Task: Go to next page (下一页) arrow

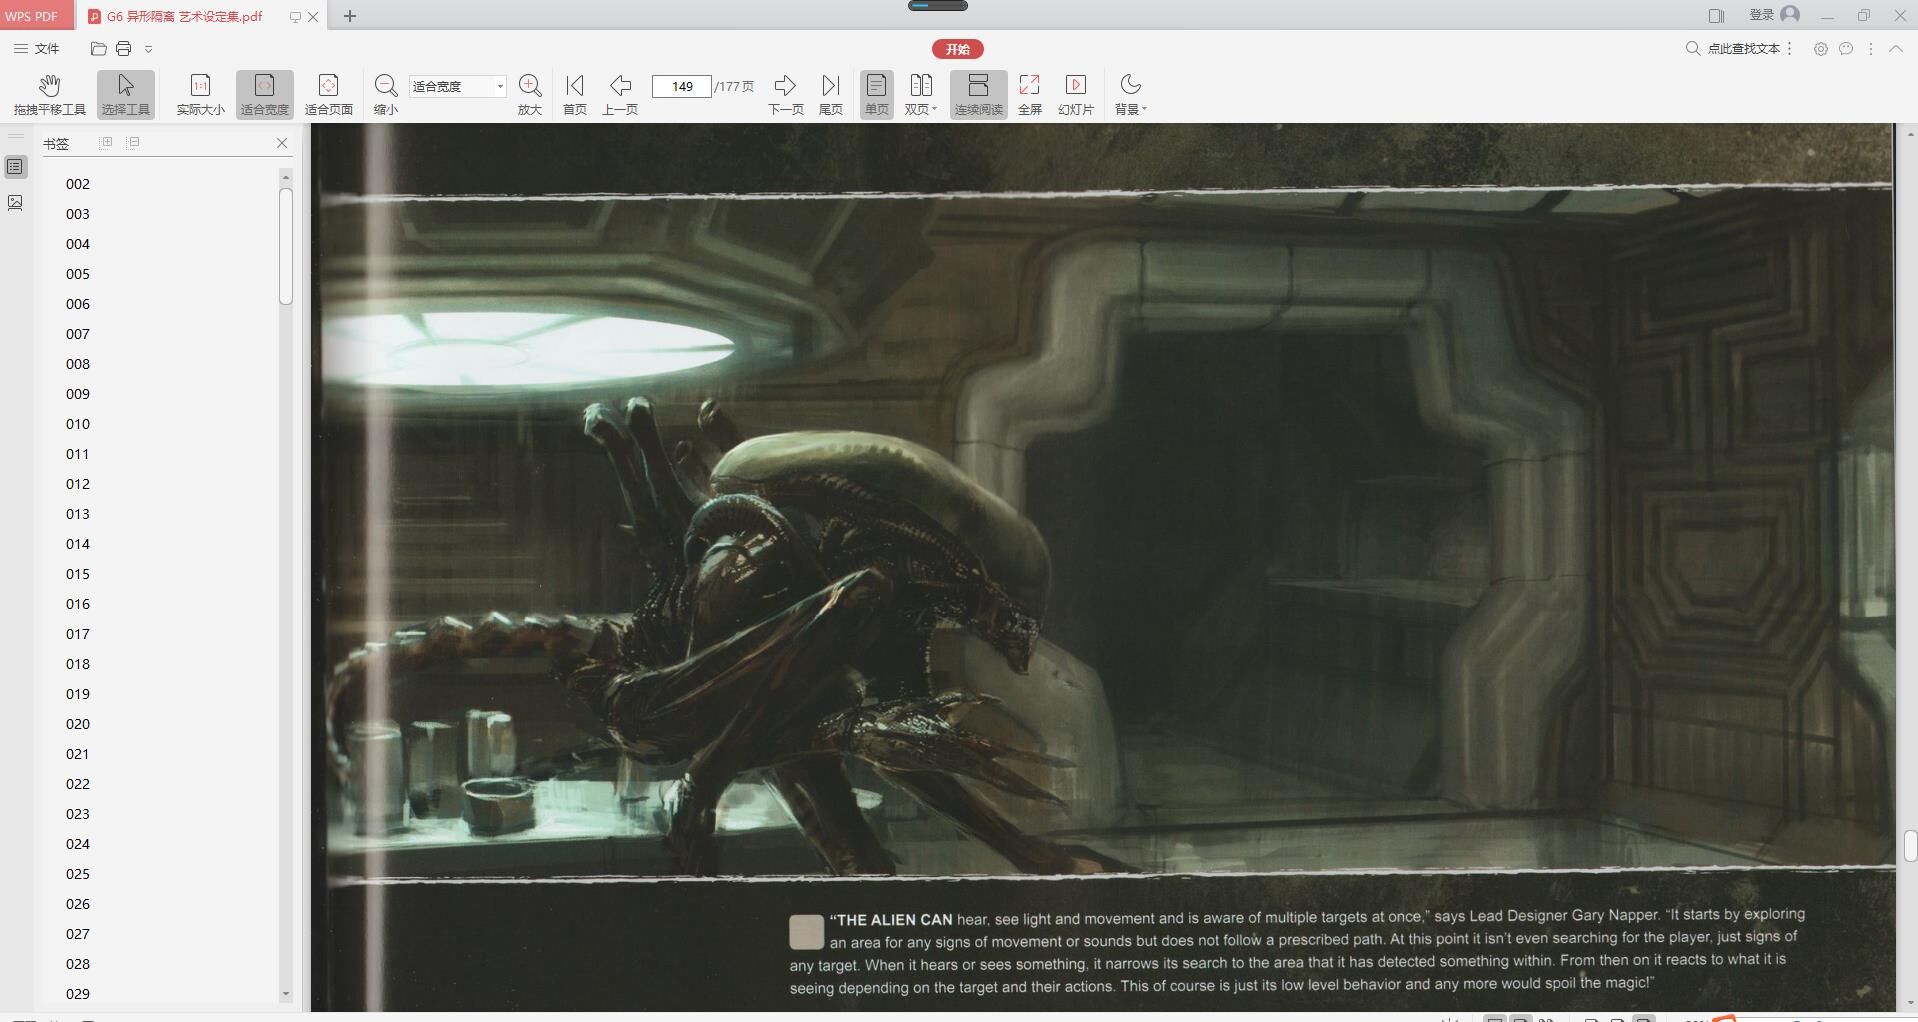Action: [x=785, y=86]
